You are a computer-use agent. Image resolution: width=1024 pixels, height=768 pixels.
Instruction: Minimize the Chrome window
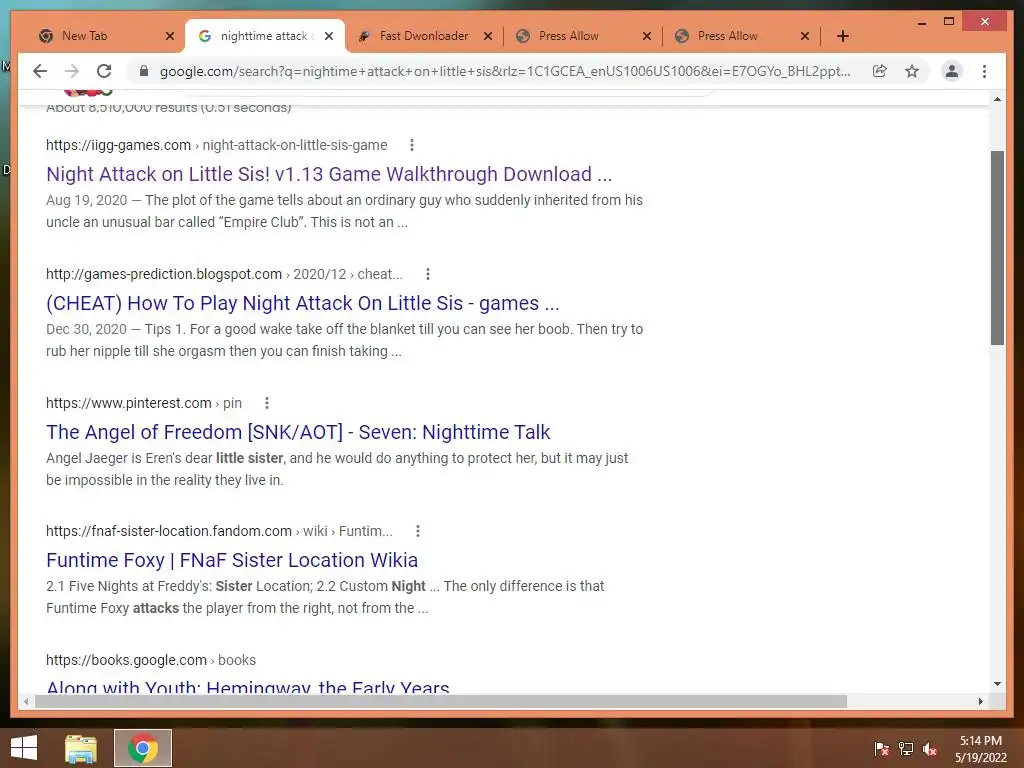921,22
